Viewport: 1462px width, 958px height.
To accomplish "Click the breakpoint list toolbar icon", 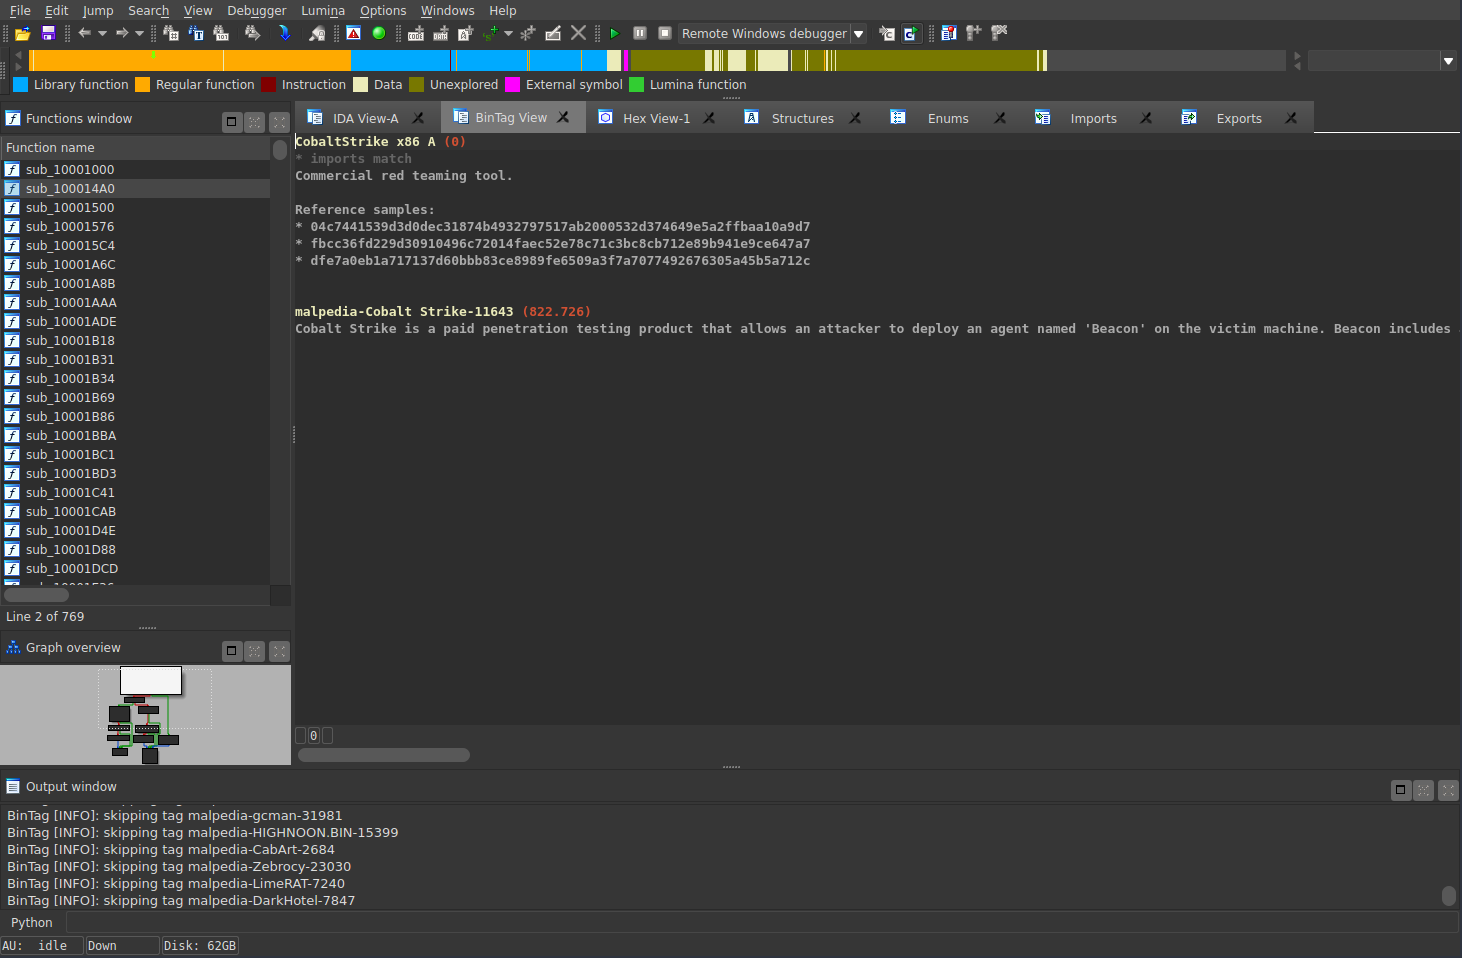I will (949, 33).
